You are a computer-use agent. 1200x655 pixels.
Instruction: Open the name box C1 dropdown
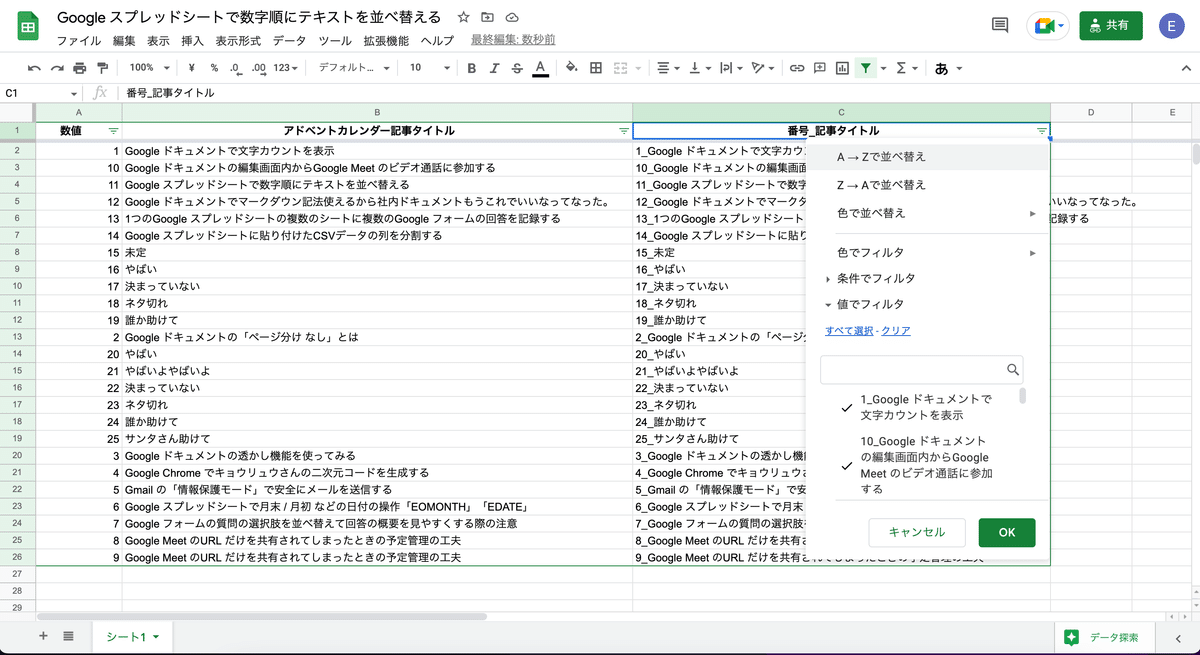pyautogui.click(x=76, y=93)
